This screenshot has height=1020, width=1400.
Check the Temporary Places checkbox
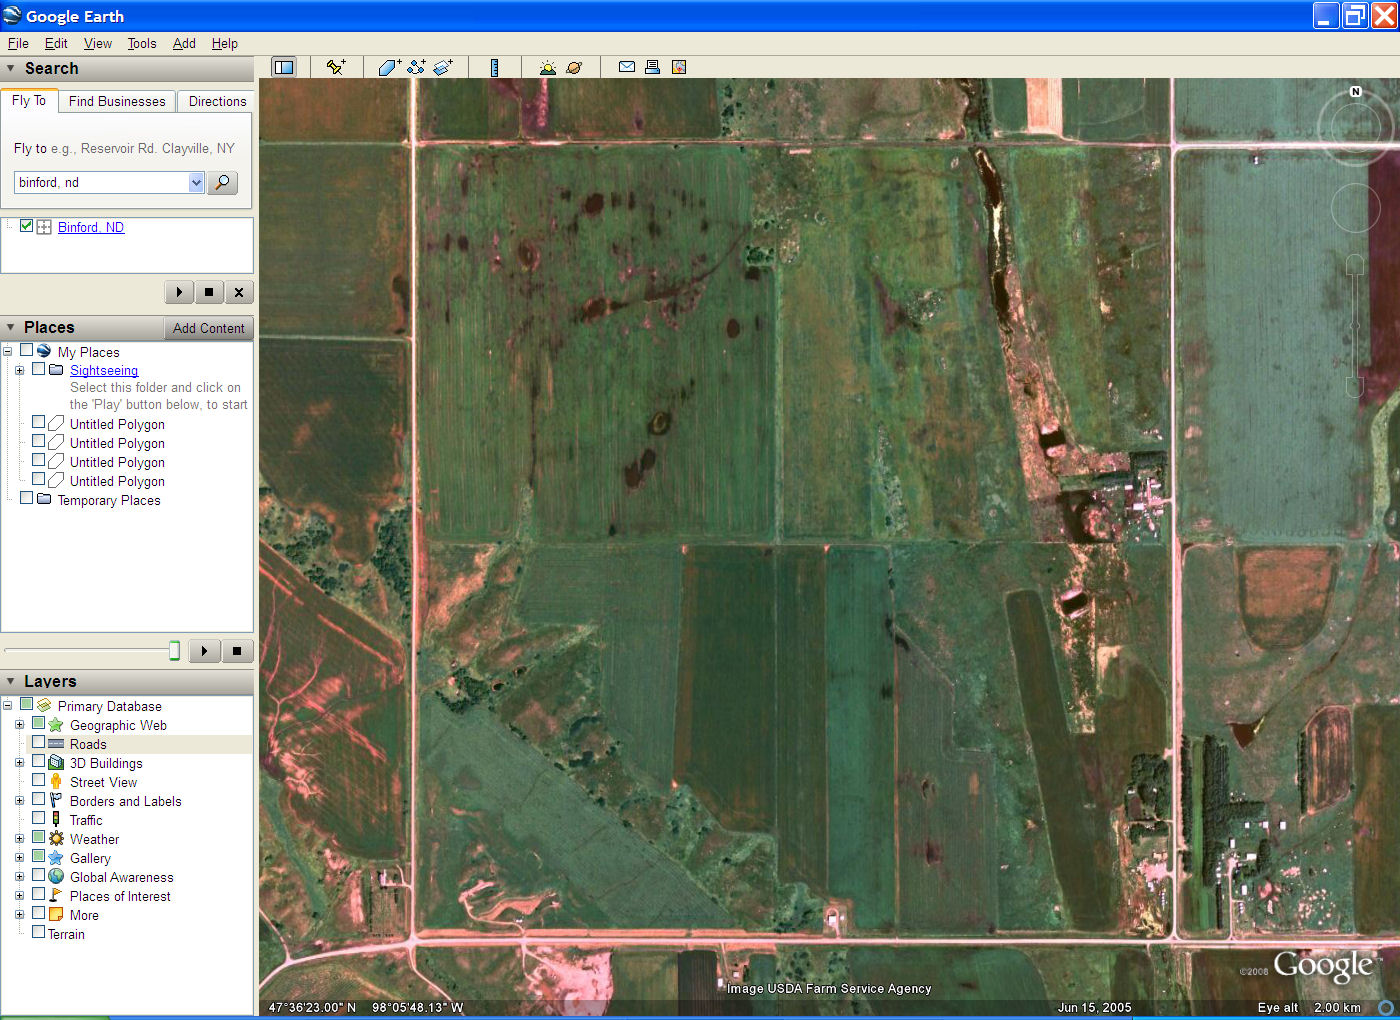(26, 499)
